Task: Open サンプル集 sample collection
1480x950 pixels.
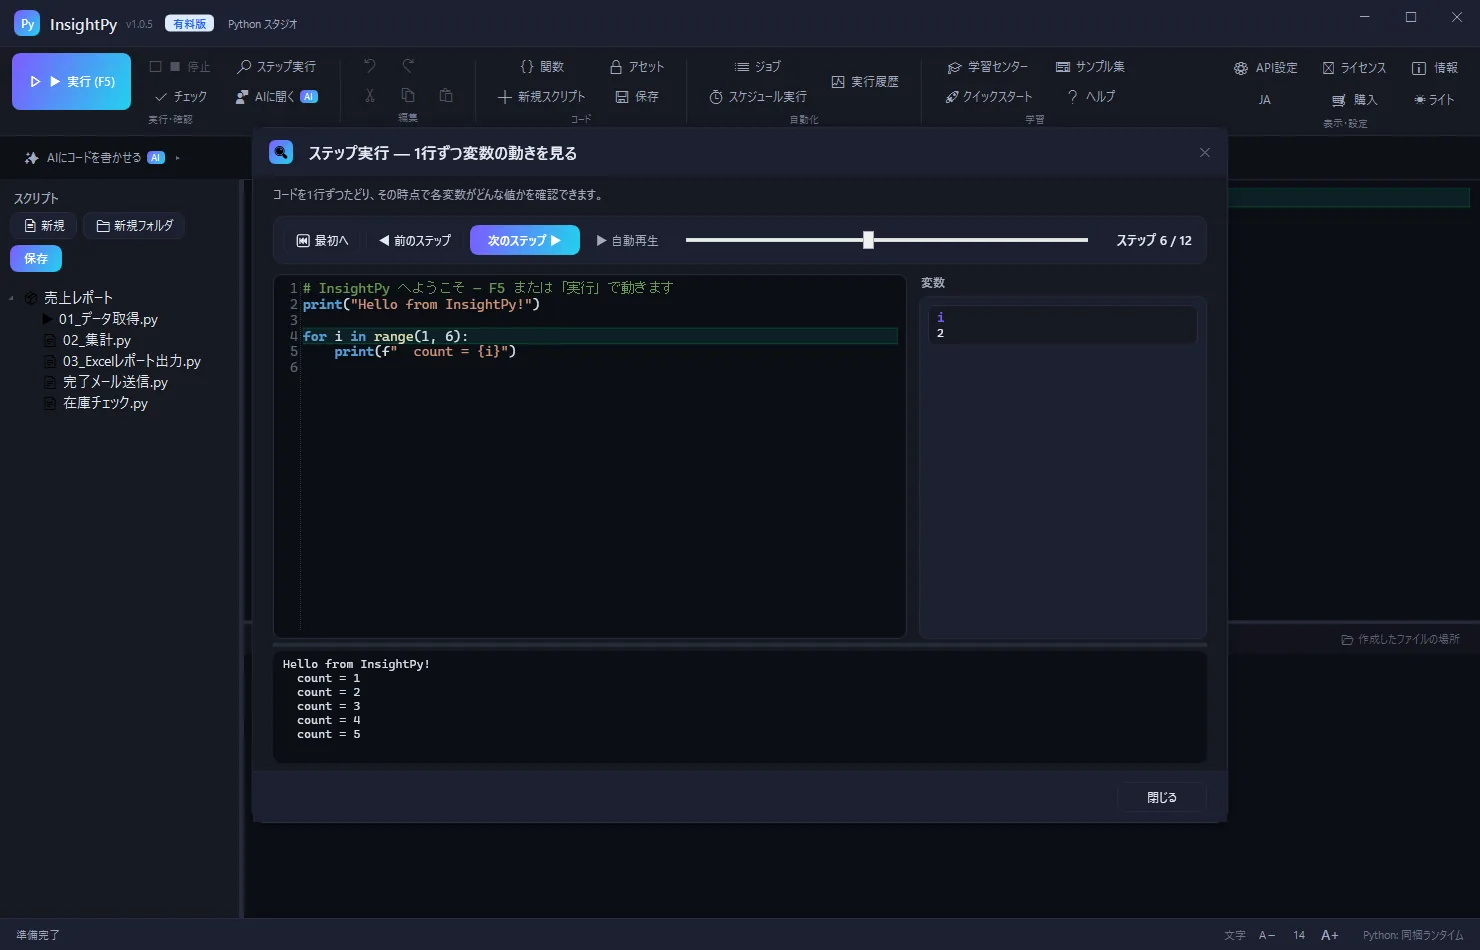Action: (1090, 67)
